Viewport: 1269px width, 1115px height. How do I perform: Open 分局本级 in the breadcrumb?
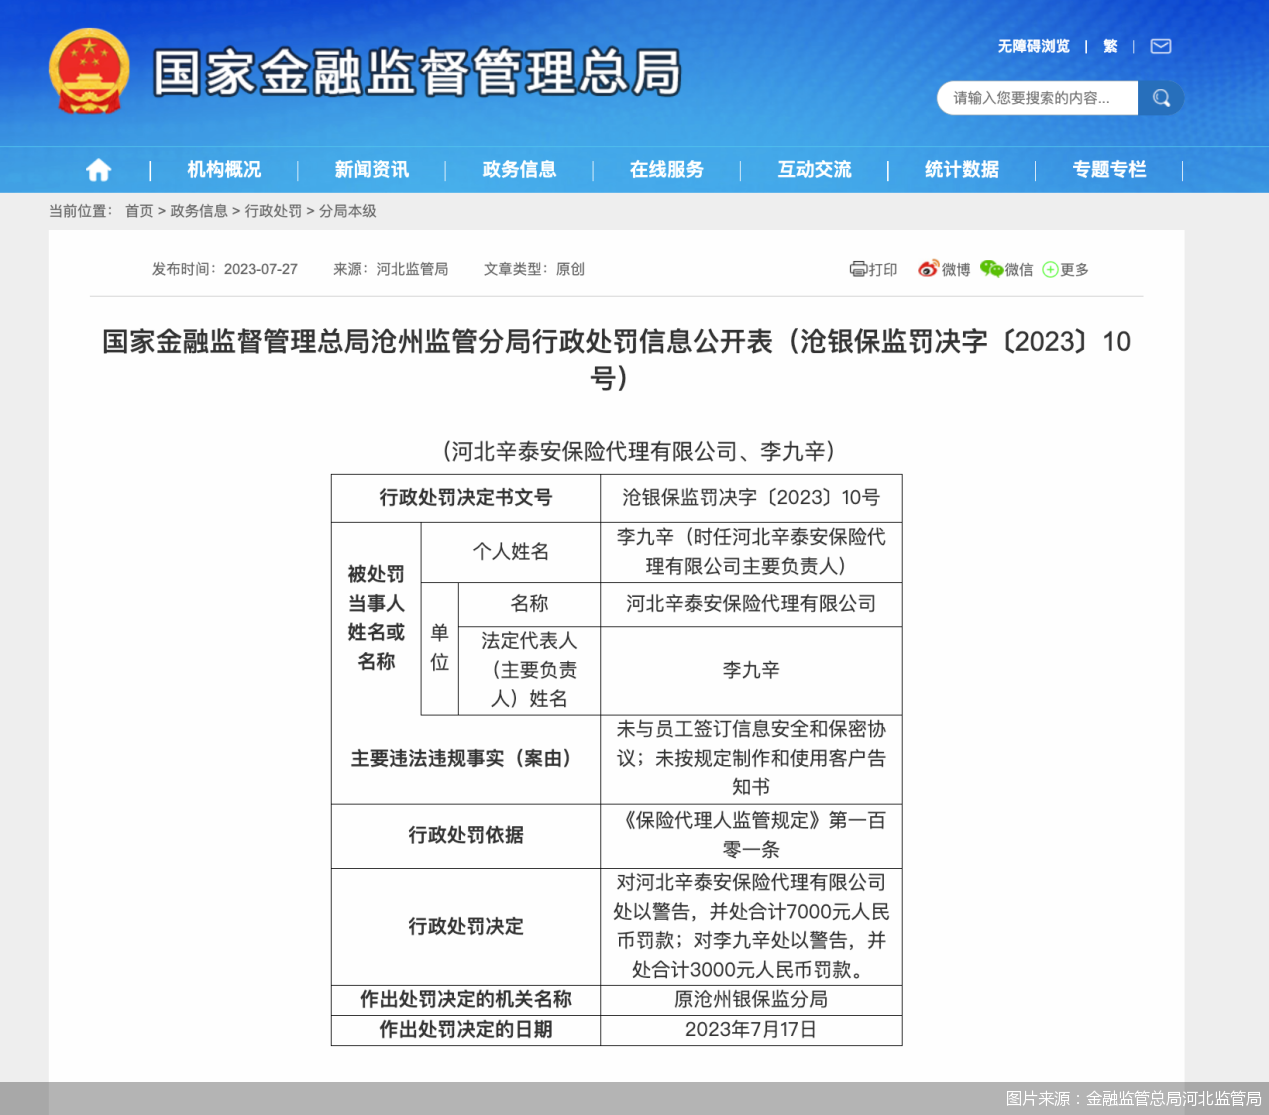[350, 211]
